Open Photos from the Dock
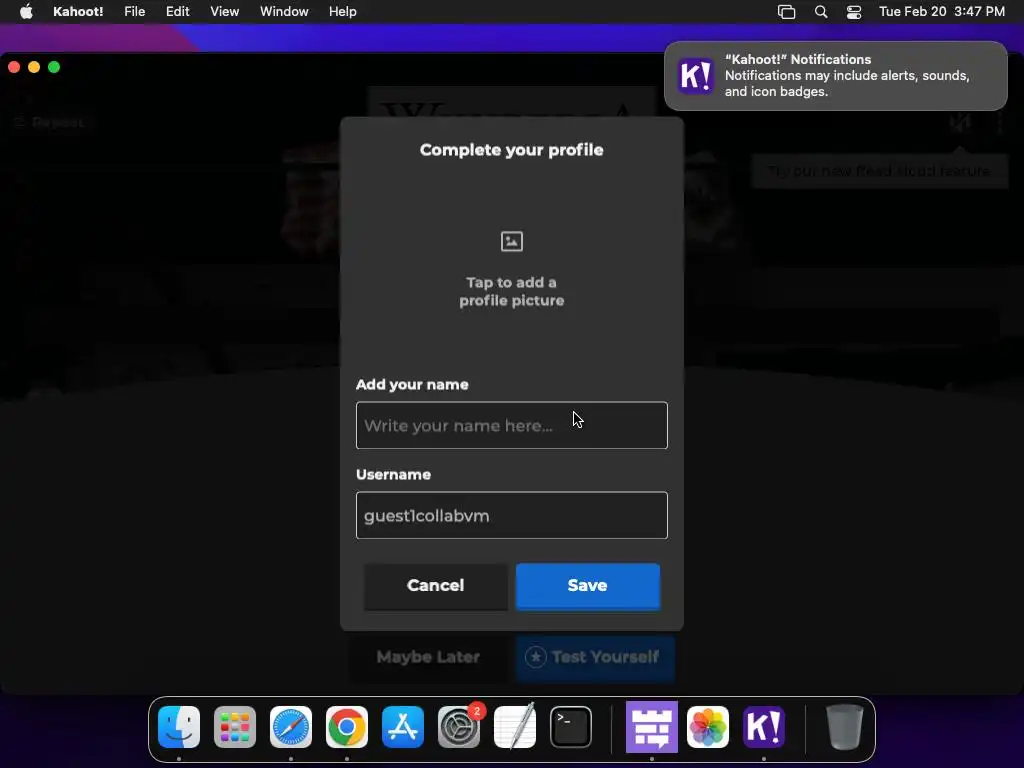Image resolution: width=1024 pixels, height=768 pixels. [x=708, y=727]
